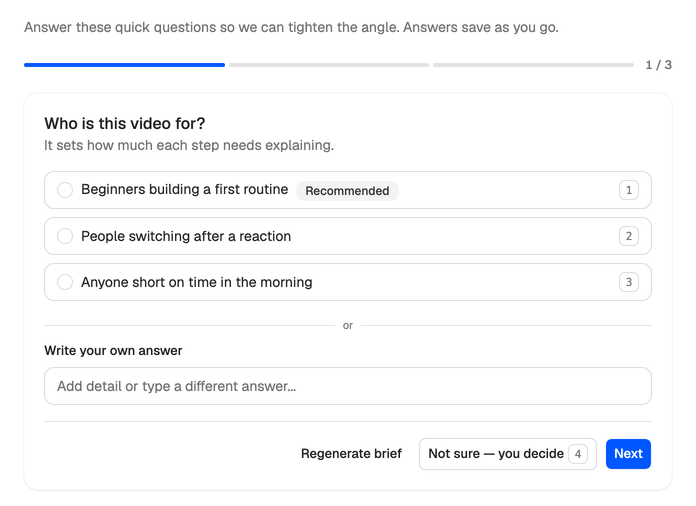Click the 'Write your own answer' label
696x506 pixels.
tap(113, 351)
